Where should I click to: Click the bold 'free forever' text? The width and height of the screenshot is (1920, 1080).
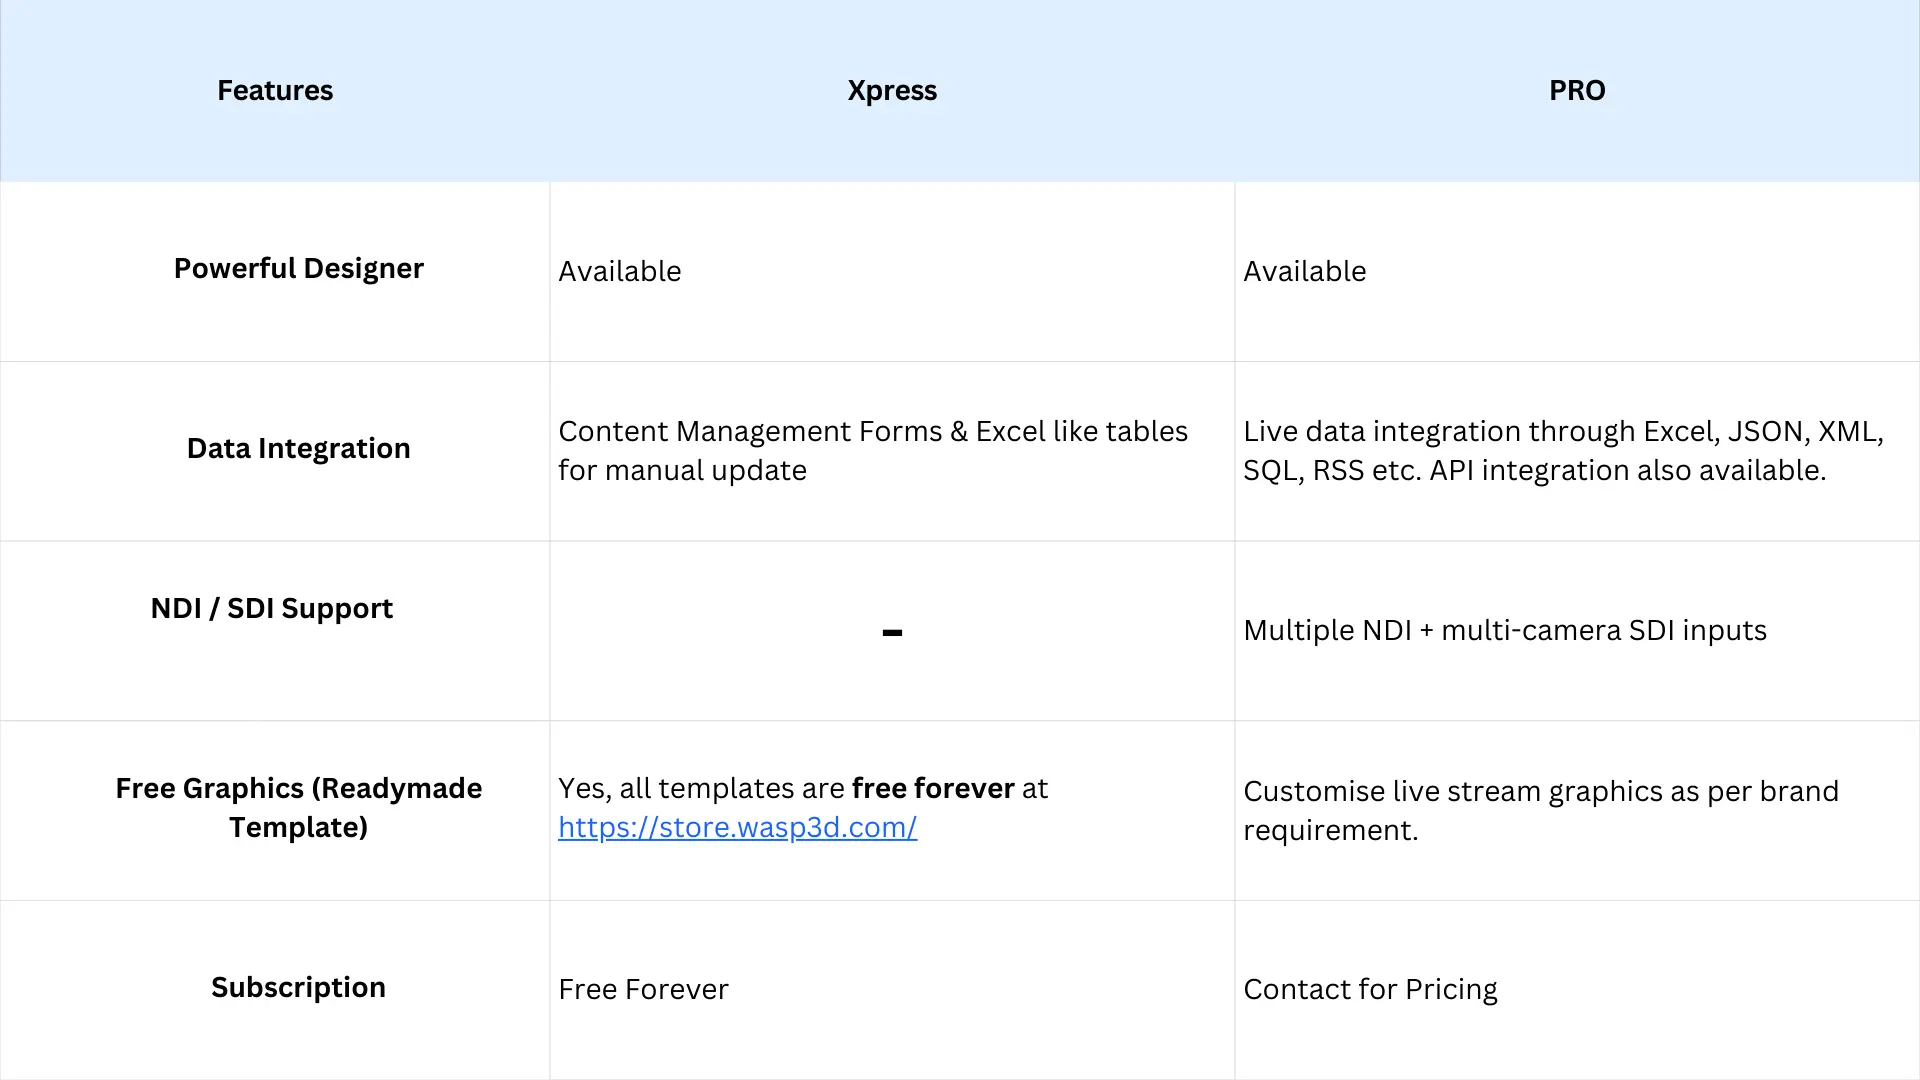[x=932, y=788]
